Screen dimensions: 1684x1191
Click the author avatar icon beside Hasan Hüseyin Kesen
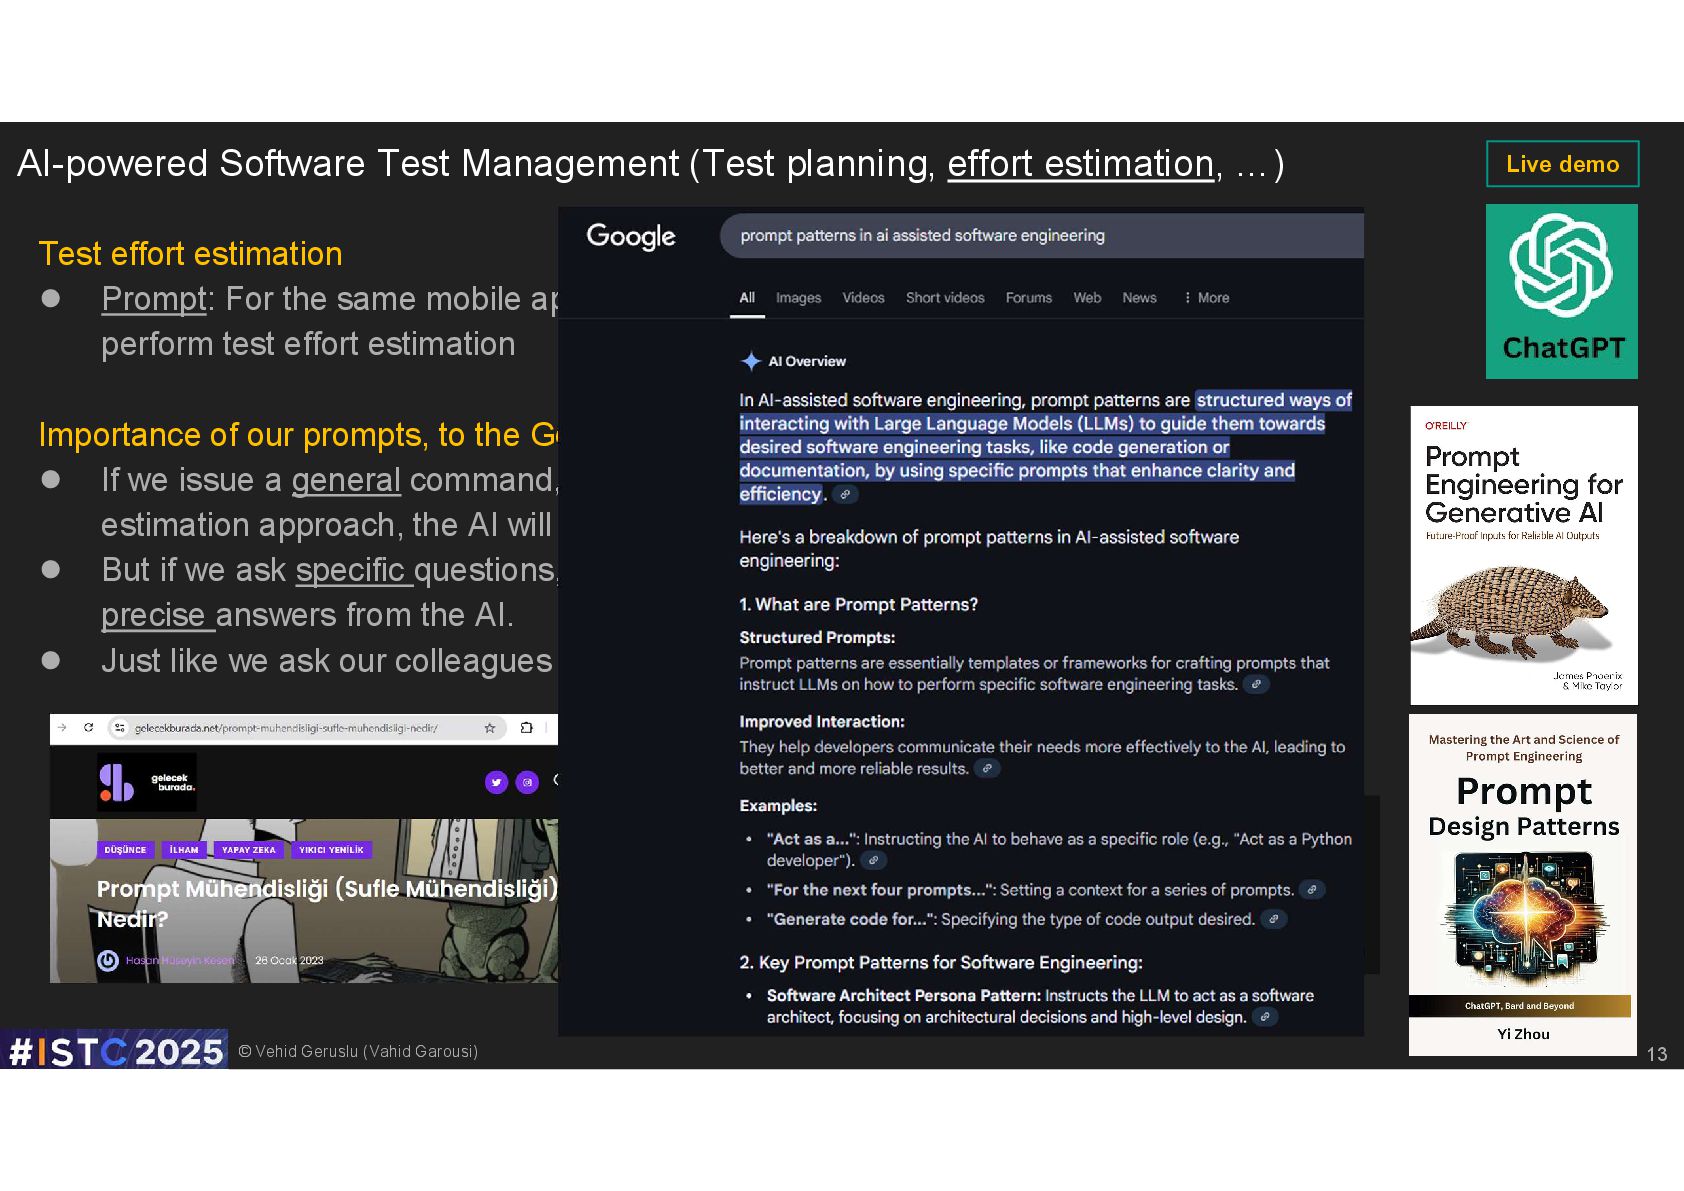(x=108, y=961)
